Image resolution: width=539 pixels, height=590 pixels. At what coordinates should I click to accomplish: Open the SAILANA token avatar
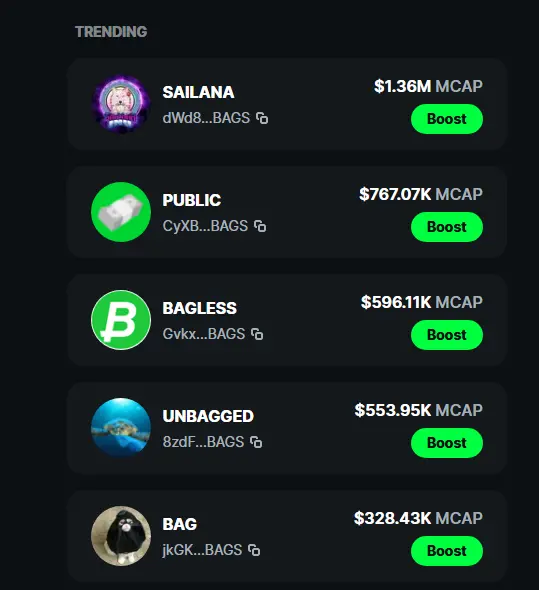[121, 104]
